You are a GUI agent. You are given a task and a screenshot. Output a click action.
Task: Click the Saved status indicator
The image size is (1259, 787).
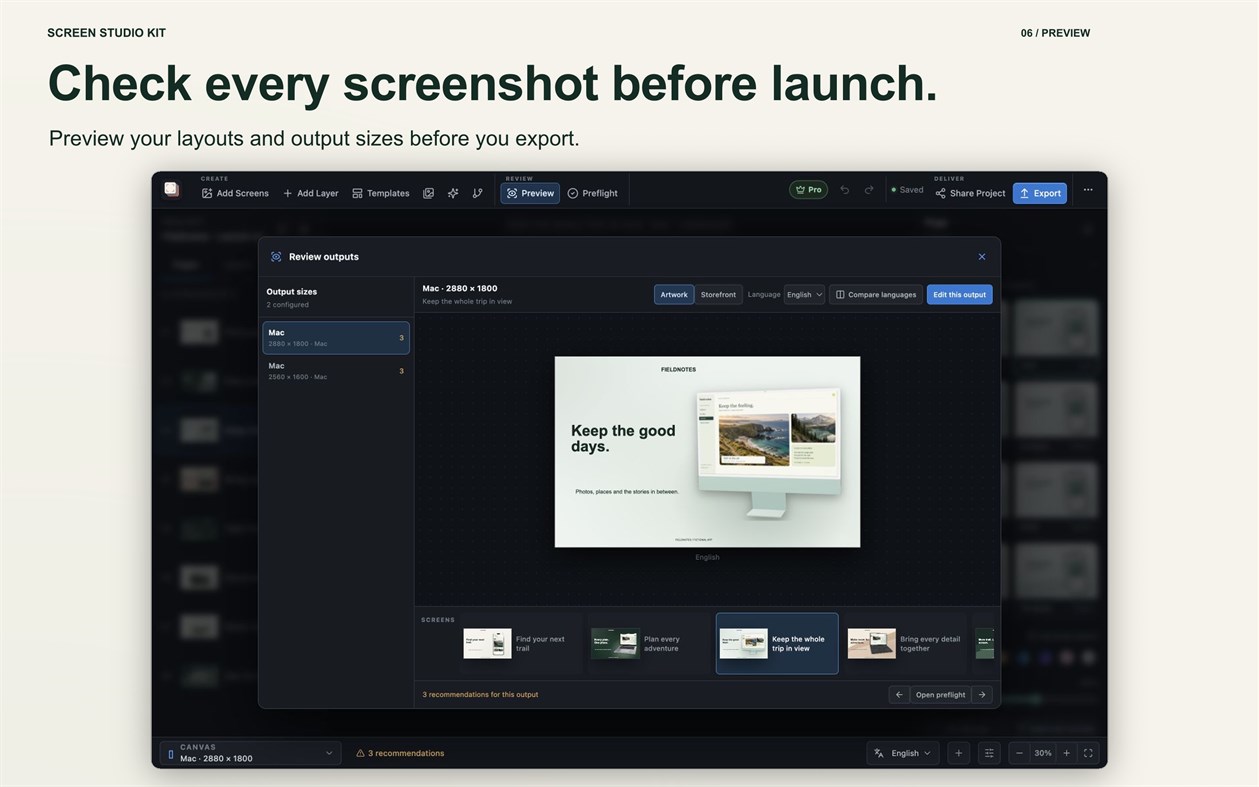[908, 190]
